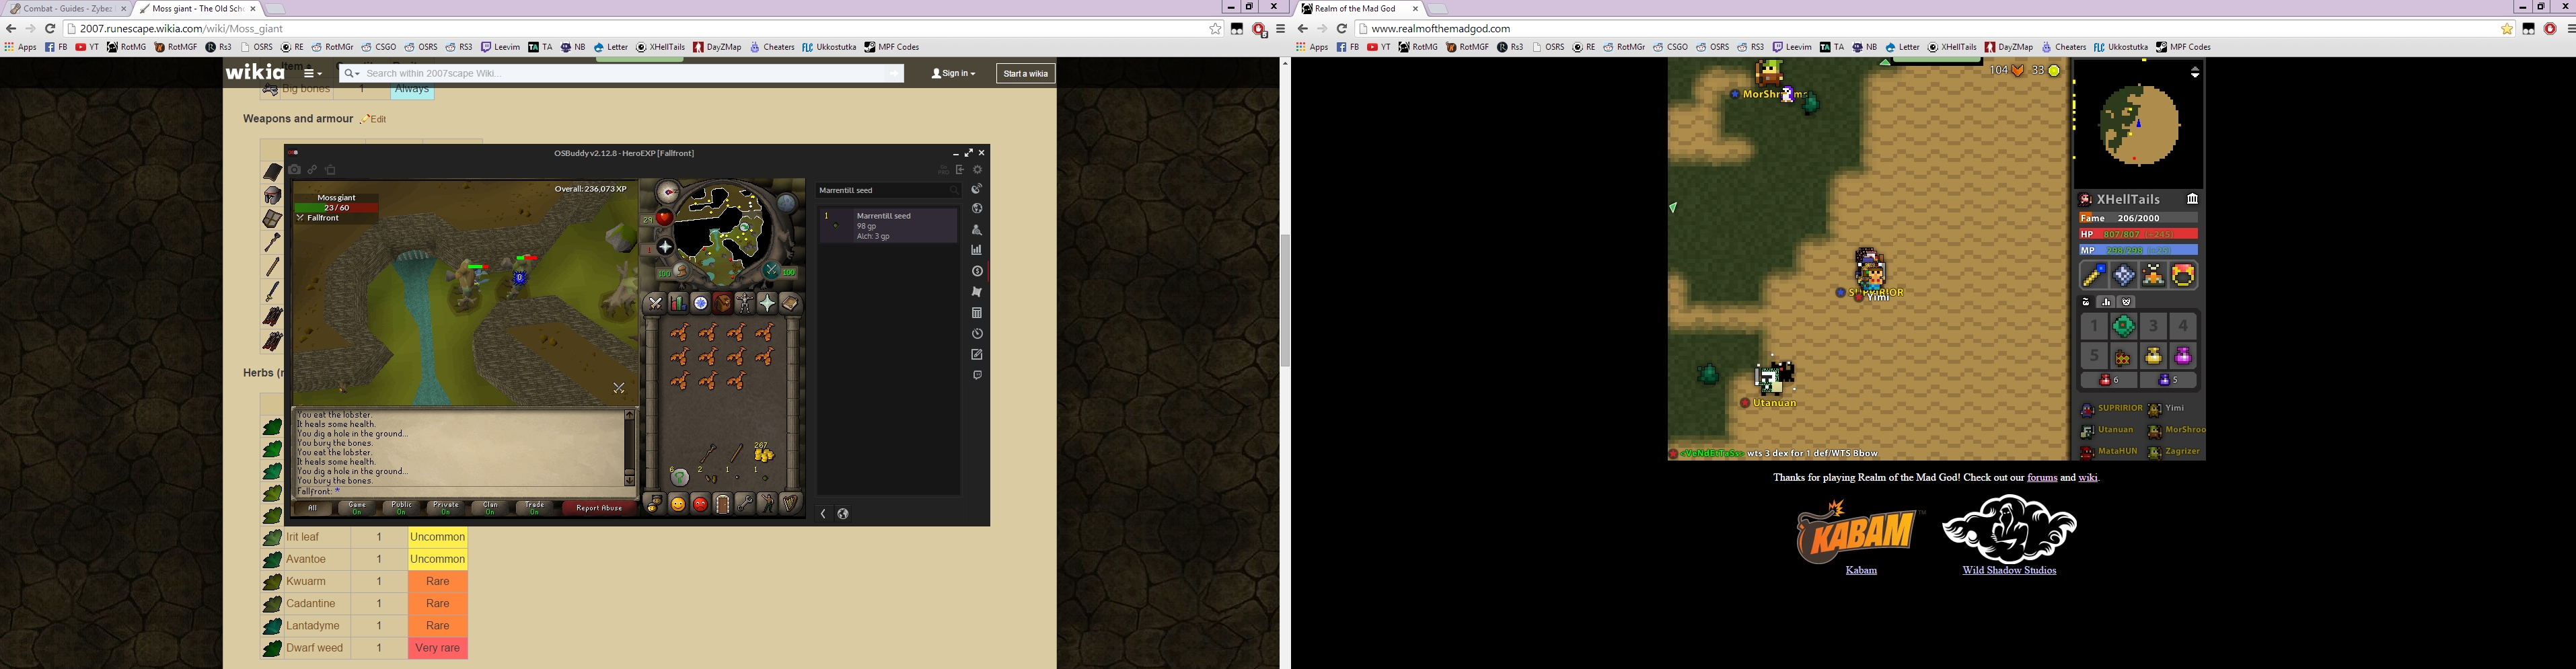Image resolution: width=2576 pixels, height=669 pixels.
Task: Open the game Logout door tab
Action: 722,505
